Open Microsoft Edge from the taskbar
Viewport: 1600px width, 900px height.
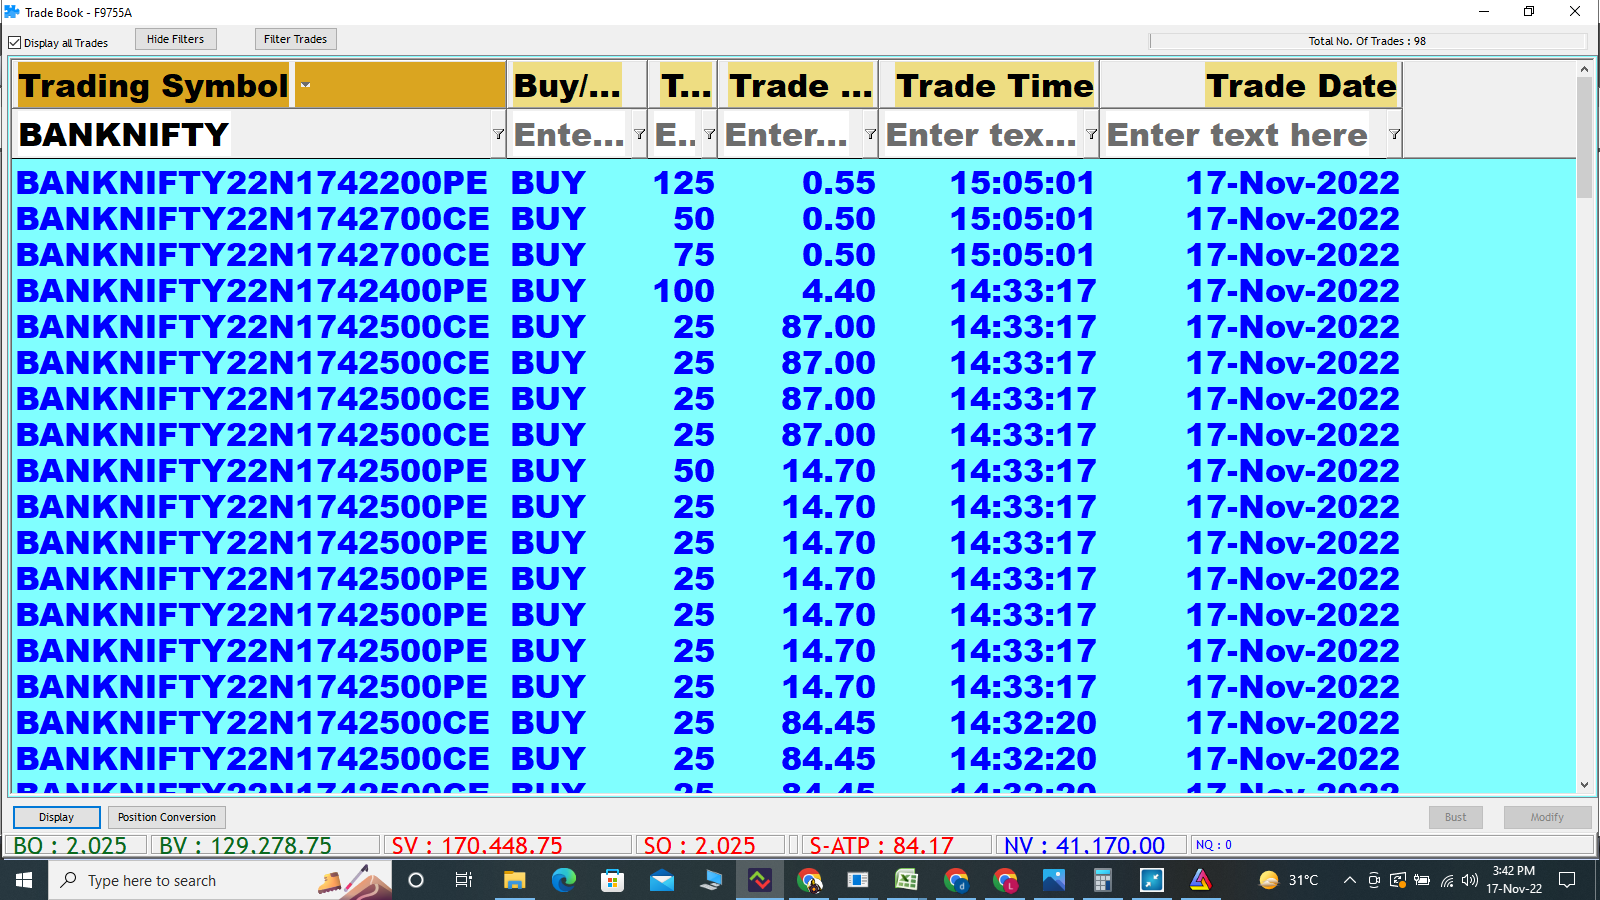tap(564, 880)
